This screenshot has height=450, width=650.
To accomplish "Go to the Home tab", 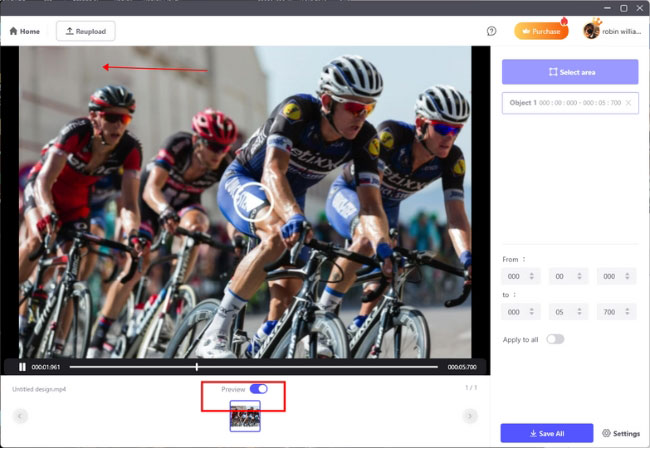I will pos(25,31).
